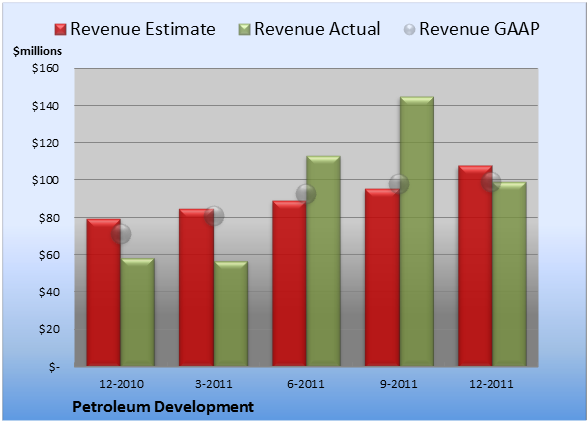Select the green actual bar for 3-2011
The width and height of the screenshot is (588, 422).
(231, 314)
